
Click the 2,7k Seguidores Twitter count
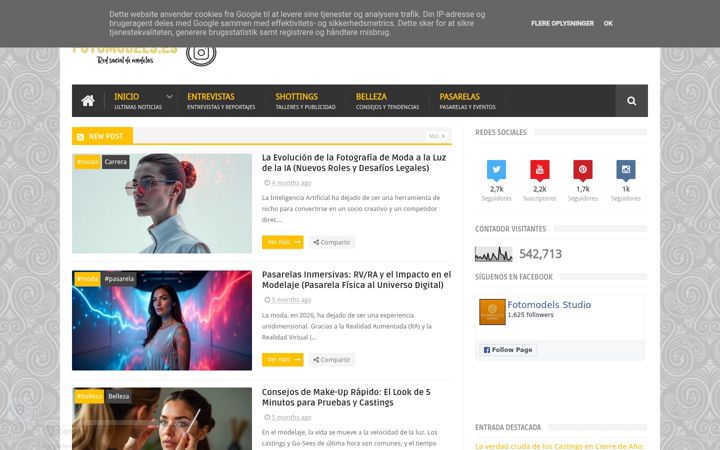tap(496, 193)
